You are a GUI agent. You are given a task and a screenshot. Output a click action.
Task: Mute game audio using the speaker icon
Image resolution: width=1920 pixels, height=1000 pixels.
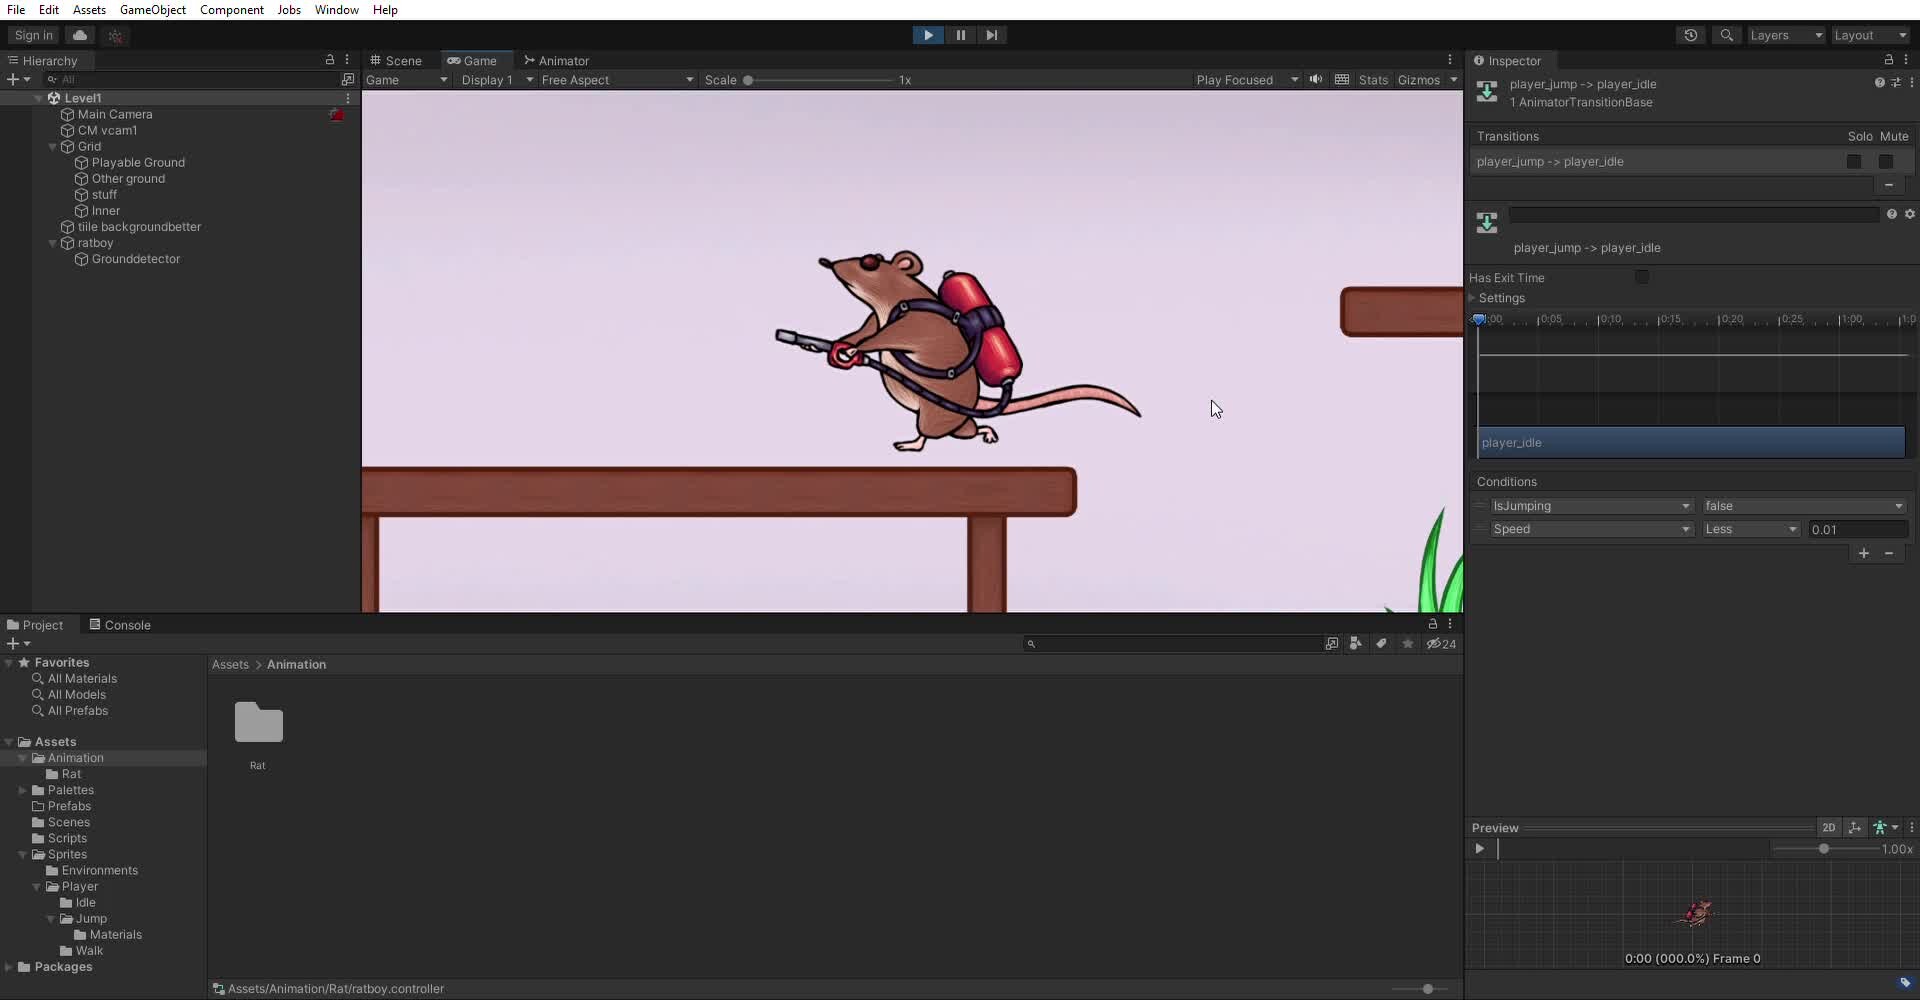[x=1316, y=80]
